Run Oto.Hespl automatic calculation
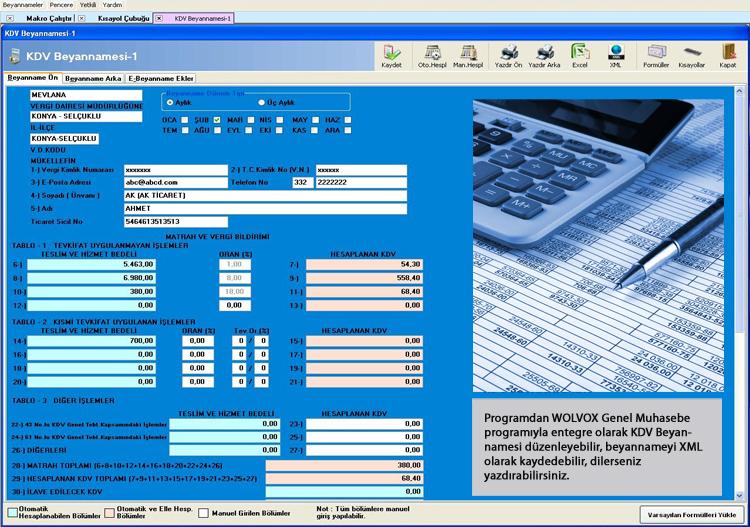This screenshot has width=750, height=527. coord(432,55)
